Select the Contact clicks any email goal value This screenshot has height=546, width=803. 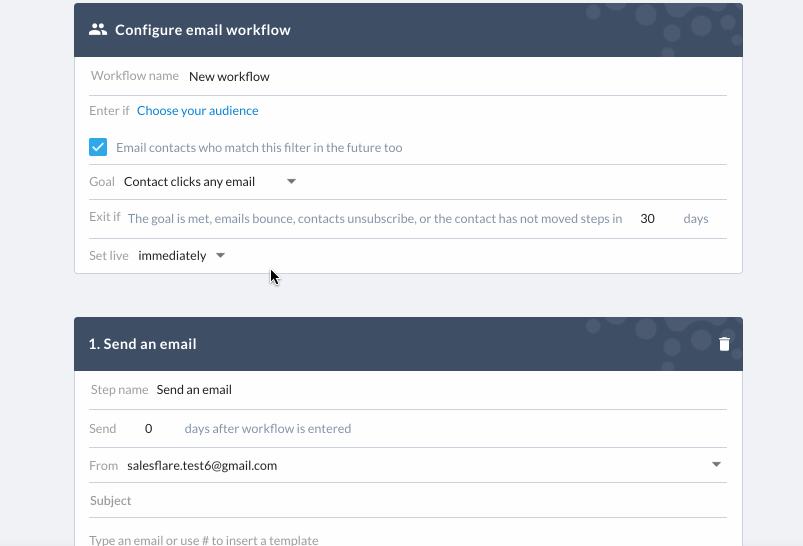point(189,182)
